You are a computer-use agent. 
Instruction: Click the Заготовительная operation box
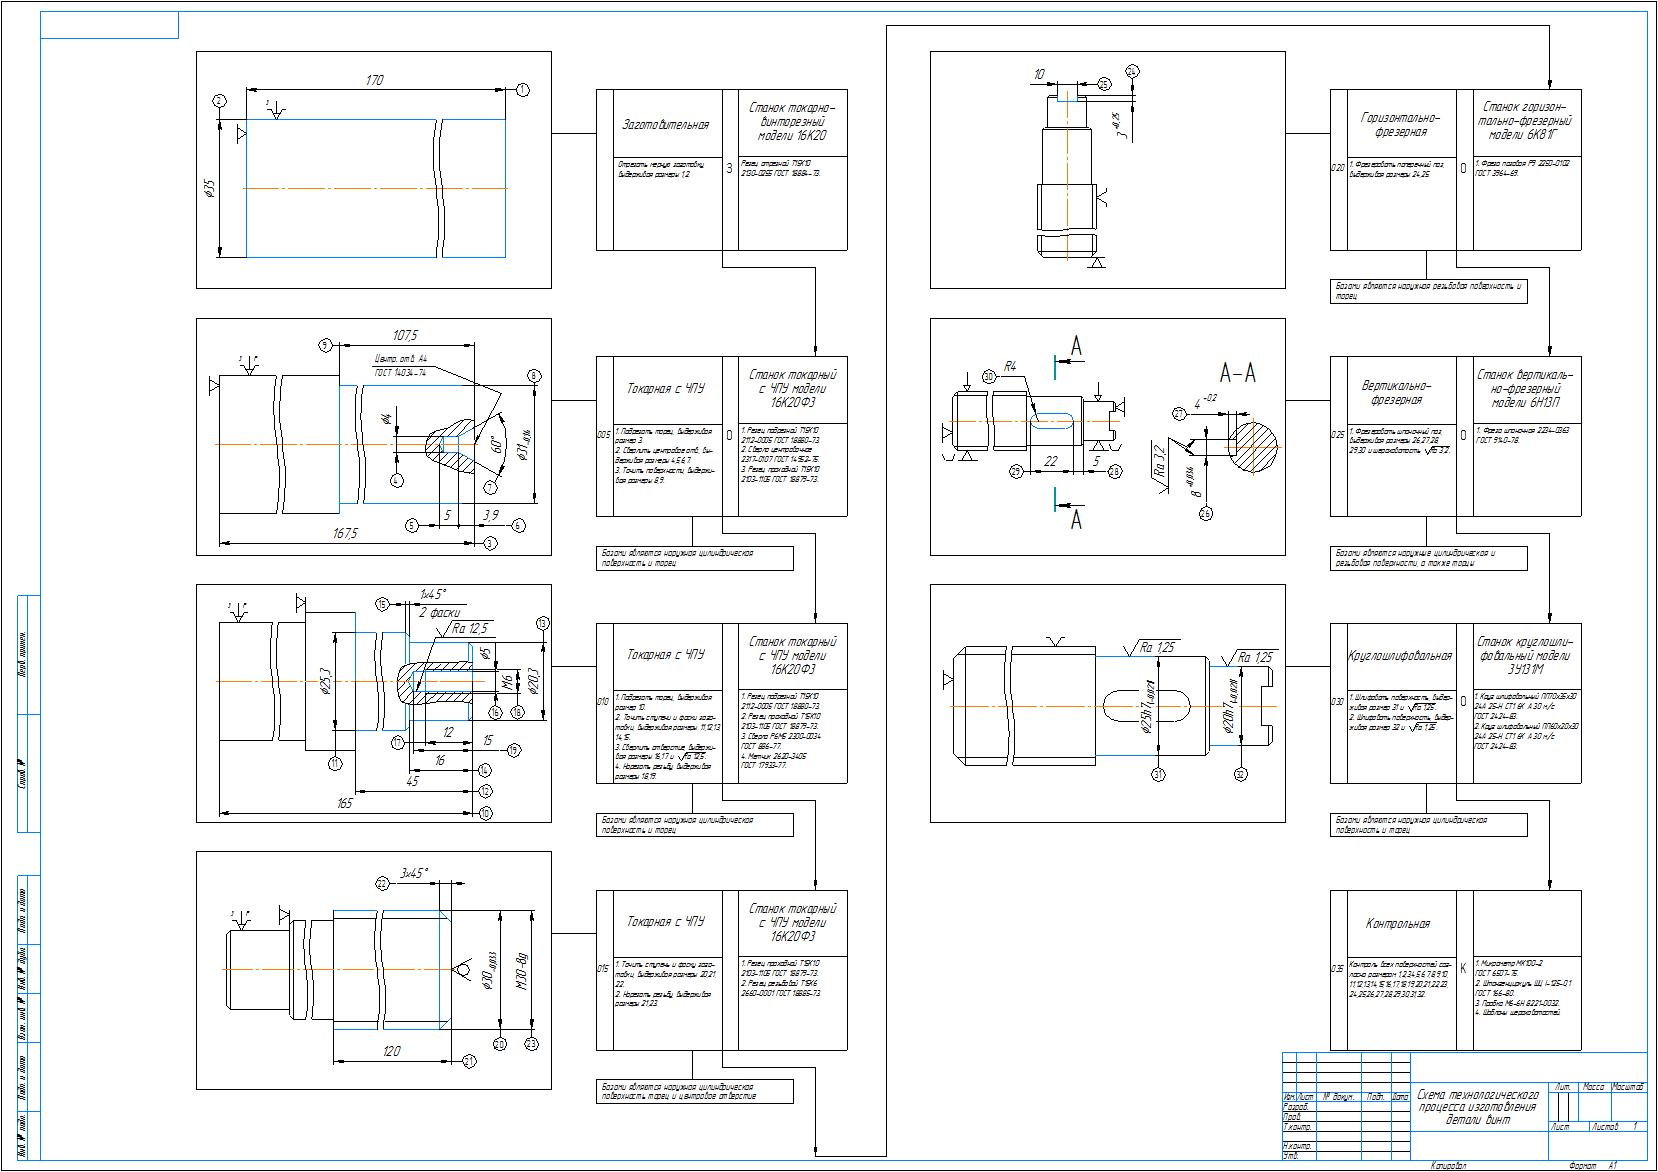click(x=665, y=124)
